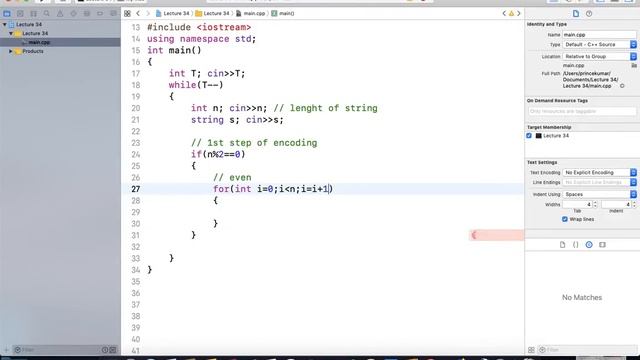Adjust the Indent width stepper
640x360 pixels.
[634, 204]
